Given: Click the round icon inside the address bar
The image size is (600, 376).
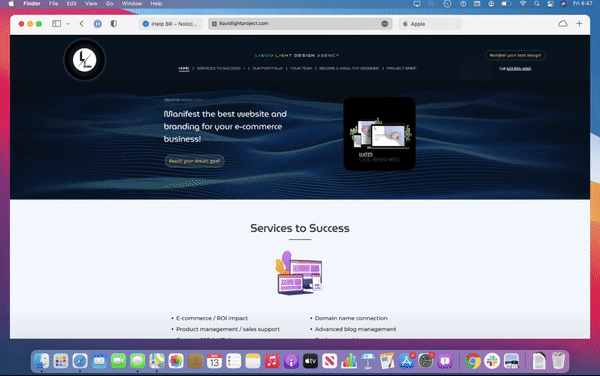Looking at the screenshot, I should pos(385,24).
